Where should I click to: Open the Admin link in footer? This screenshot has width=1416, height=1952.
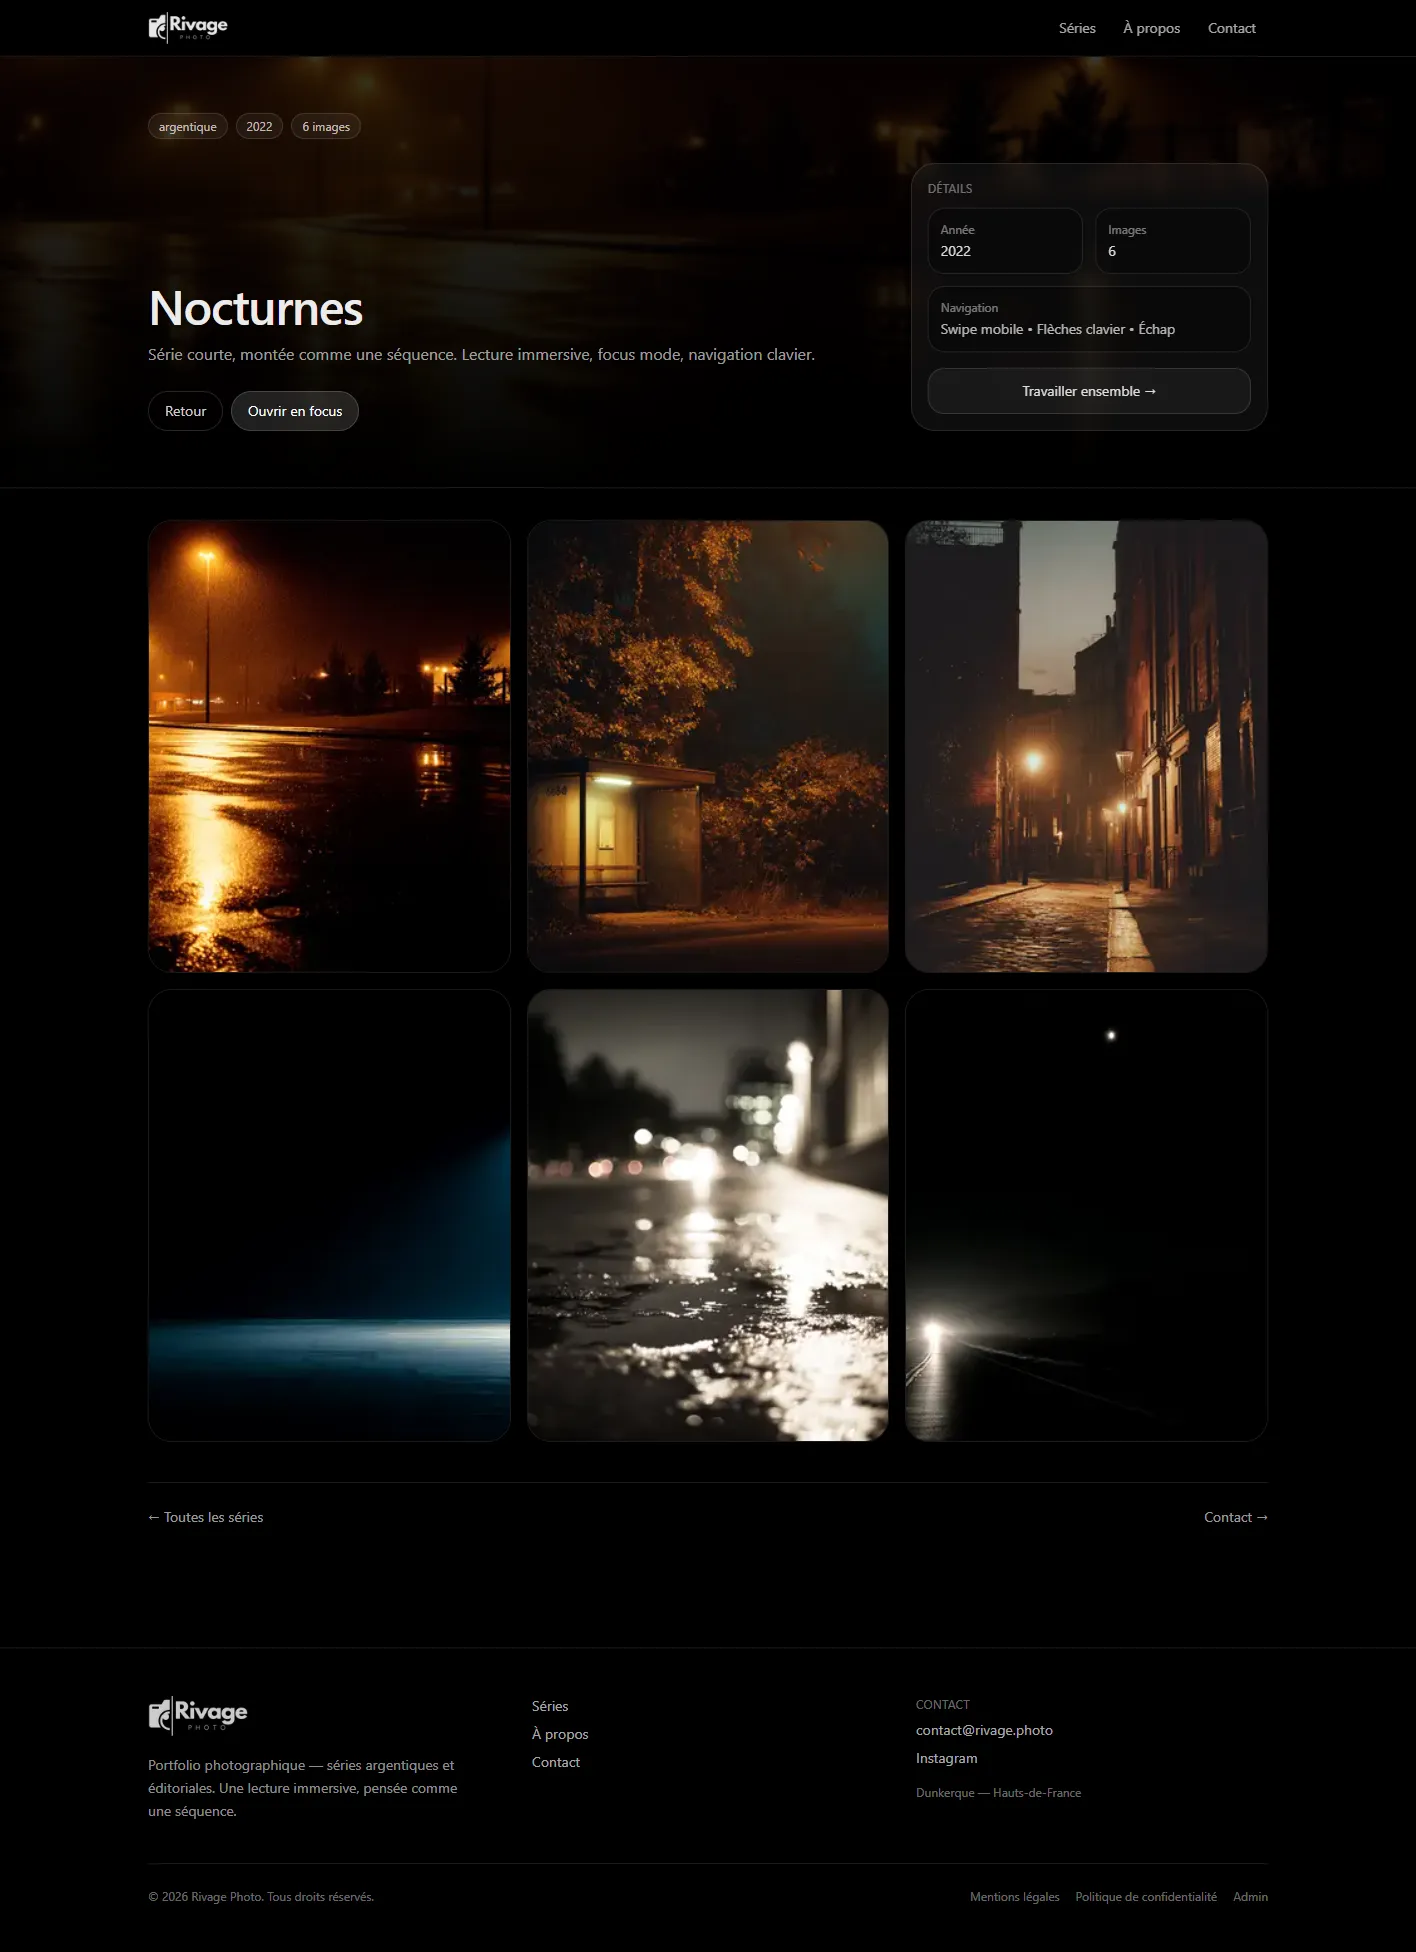(x=1250, y=1897)
